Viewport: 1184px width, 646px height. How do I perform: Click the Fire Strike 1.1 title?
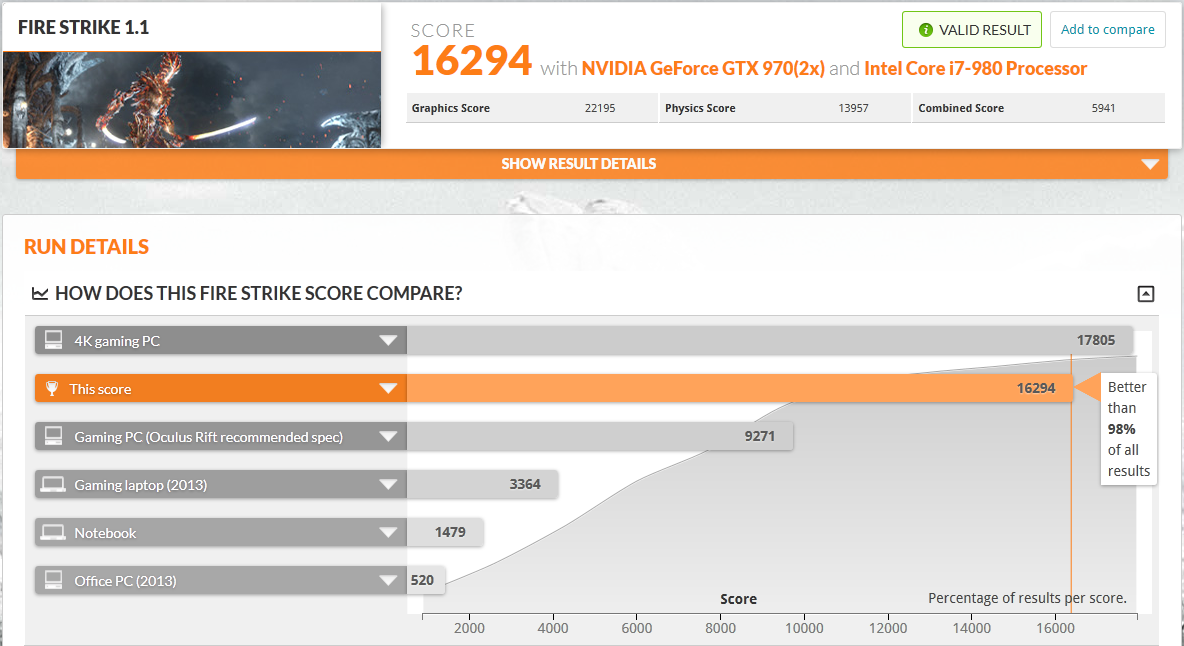[x=84, y=27]
